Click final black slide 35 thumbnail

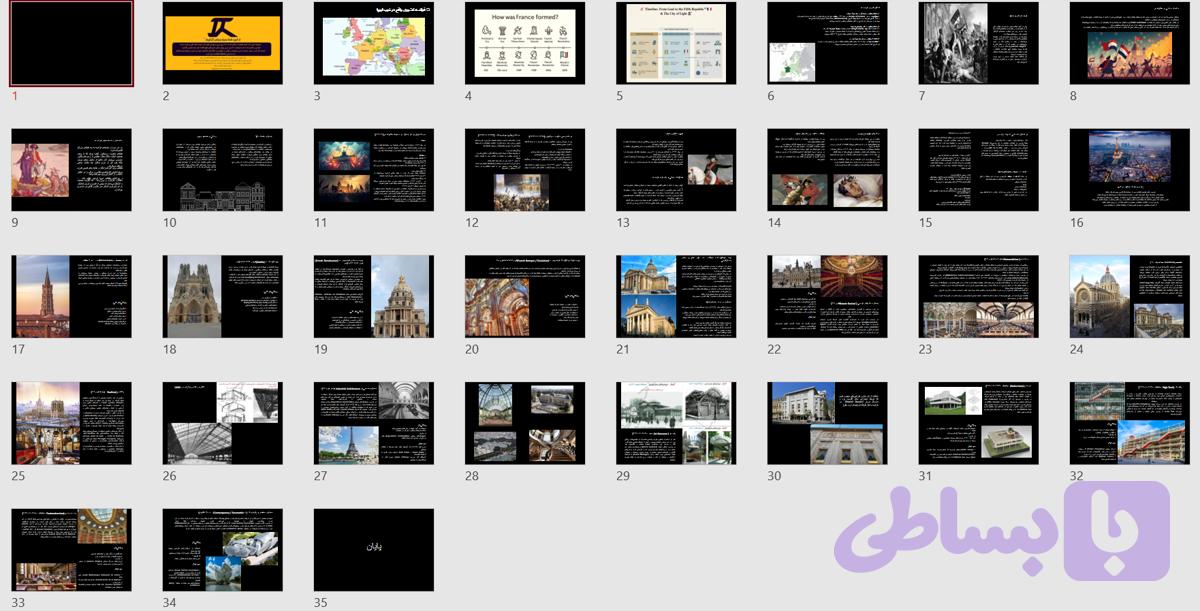[x=374, y=550]
